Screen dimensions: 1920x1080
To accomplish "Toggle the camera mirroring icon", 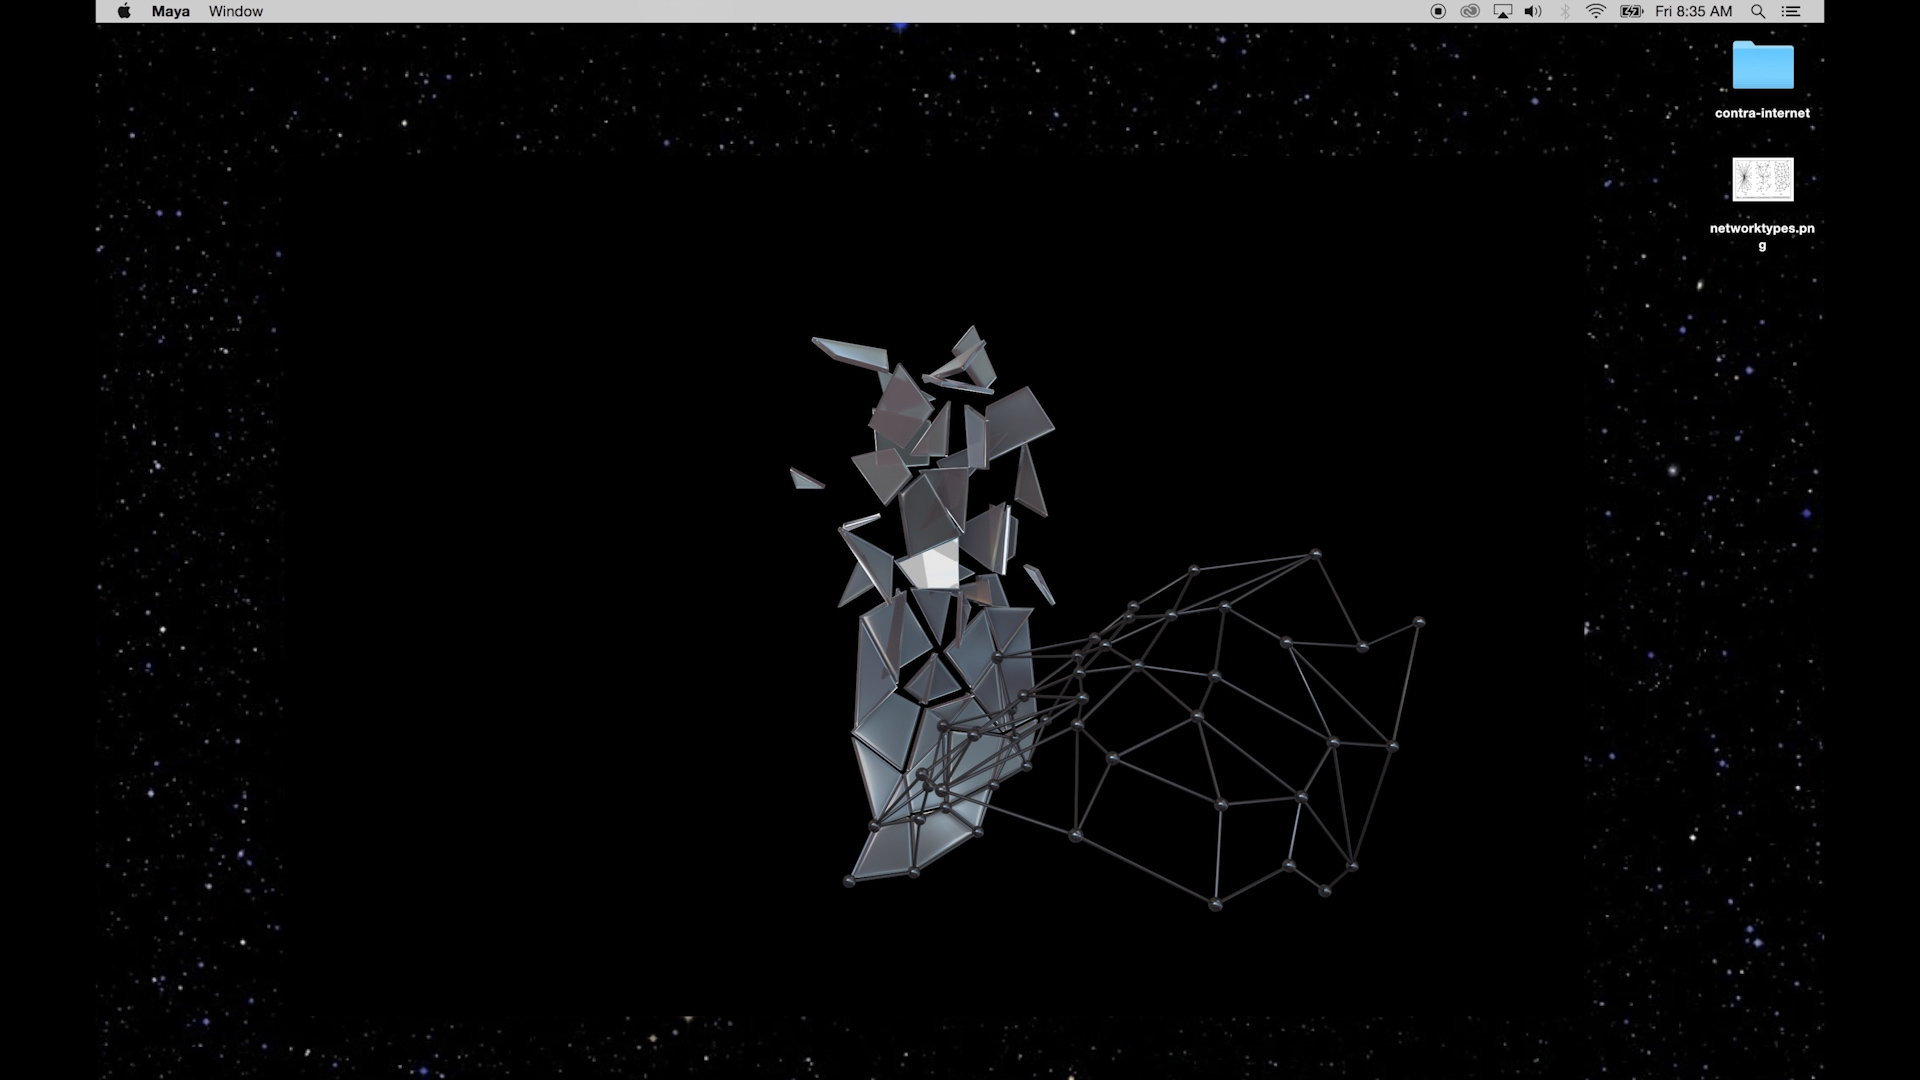I will [1502, 12].
